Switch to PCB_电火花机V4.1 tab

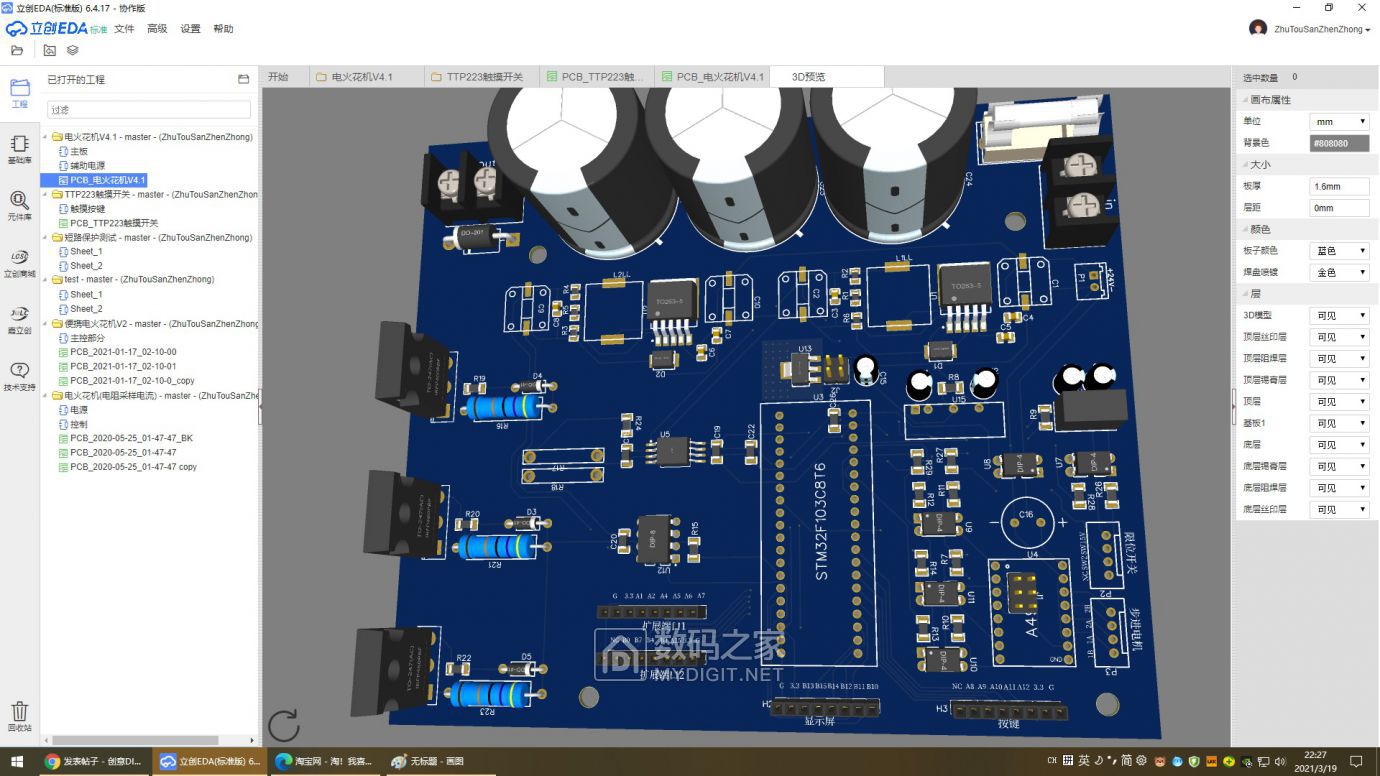(x=712, y=77)
